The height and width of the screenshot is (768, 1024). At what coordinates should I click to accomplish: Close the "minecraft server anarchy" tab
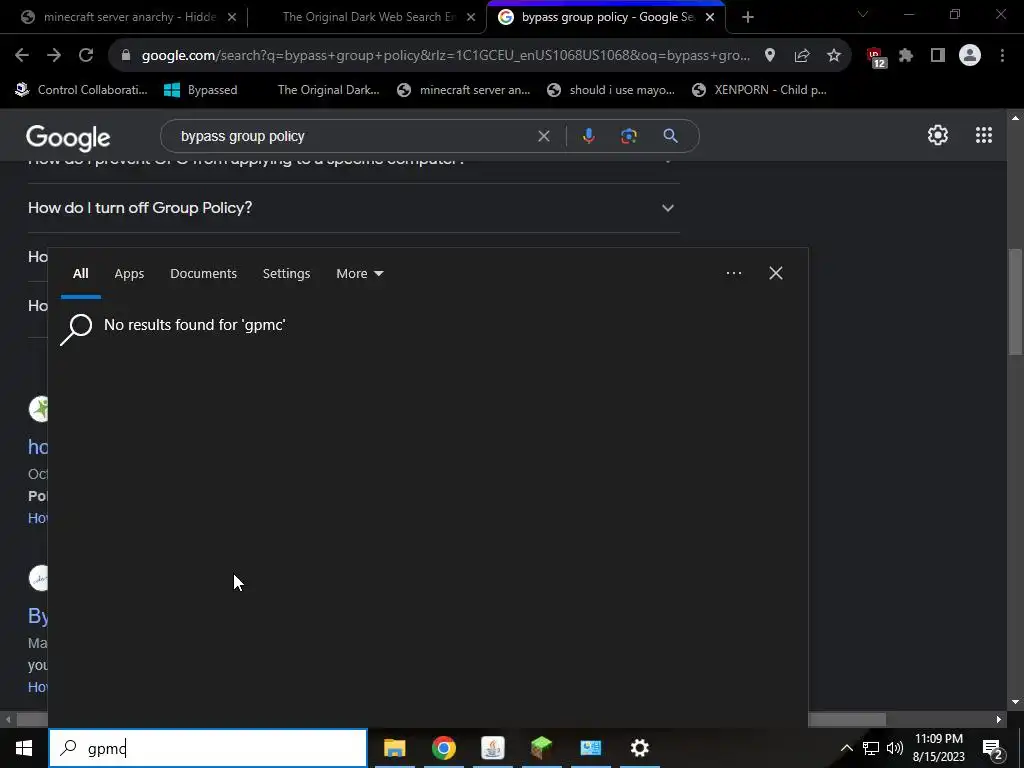232,17
